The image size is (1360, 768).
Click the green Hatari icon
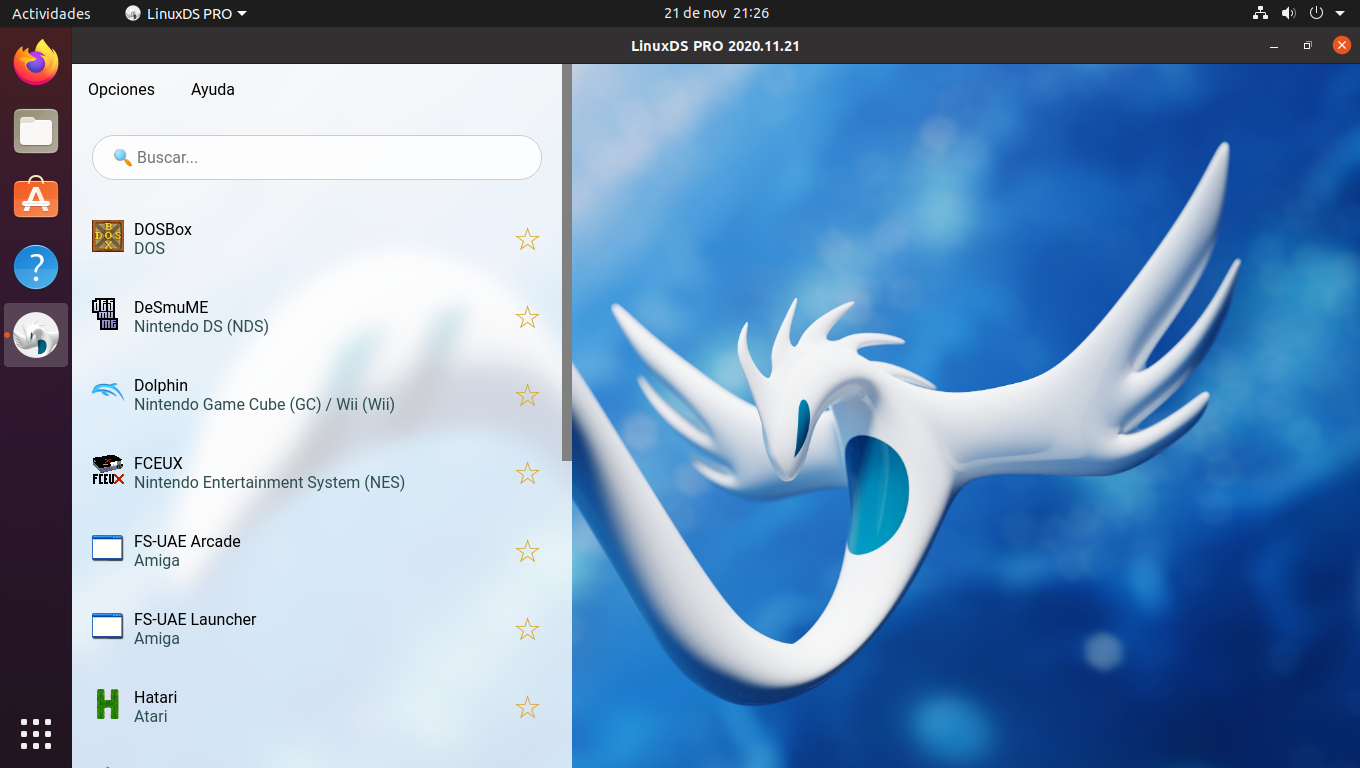point(108,704)
